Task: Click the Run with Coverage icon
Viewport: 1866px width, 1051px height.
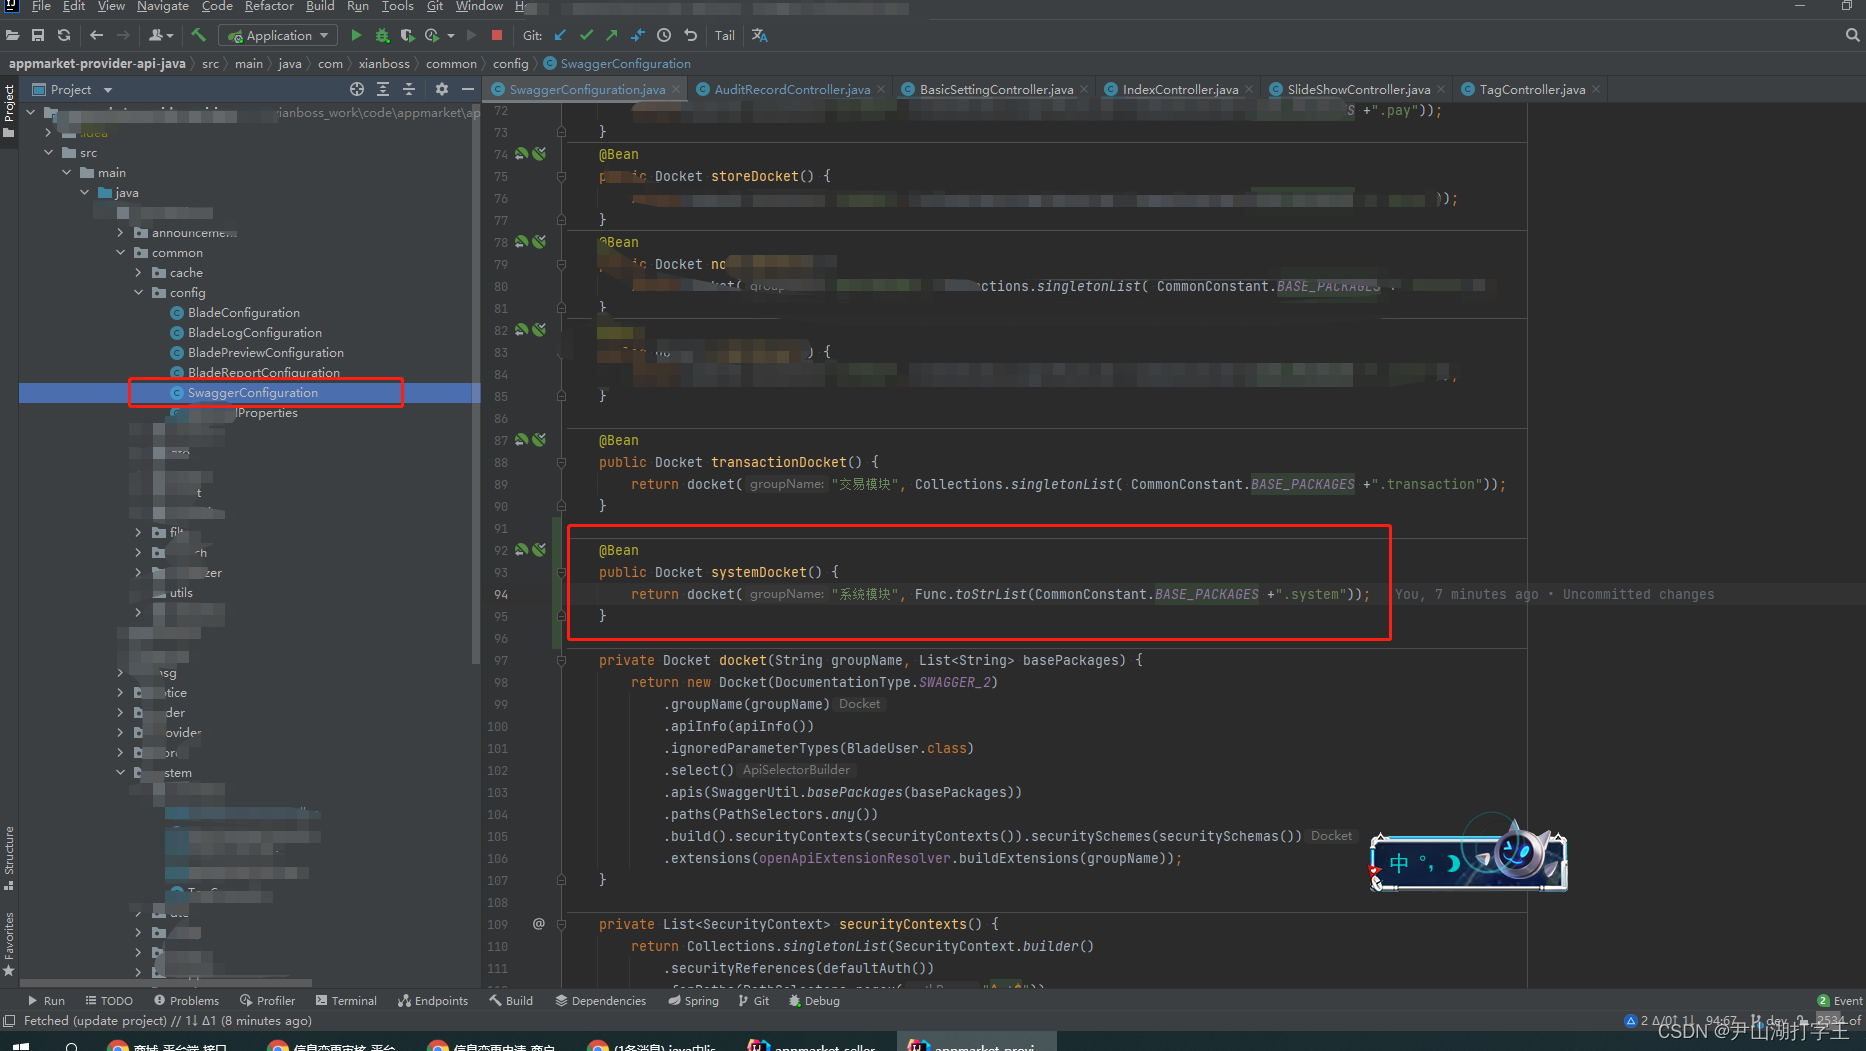Action: coord(407,35)
